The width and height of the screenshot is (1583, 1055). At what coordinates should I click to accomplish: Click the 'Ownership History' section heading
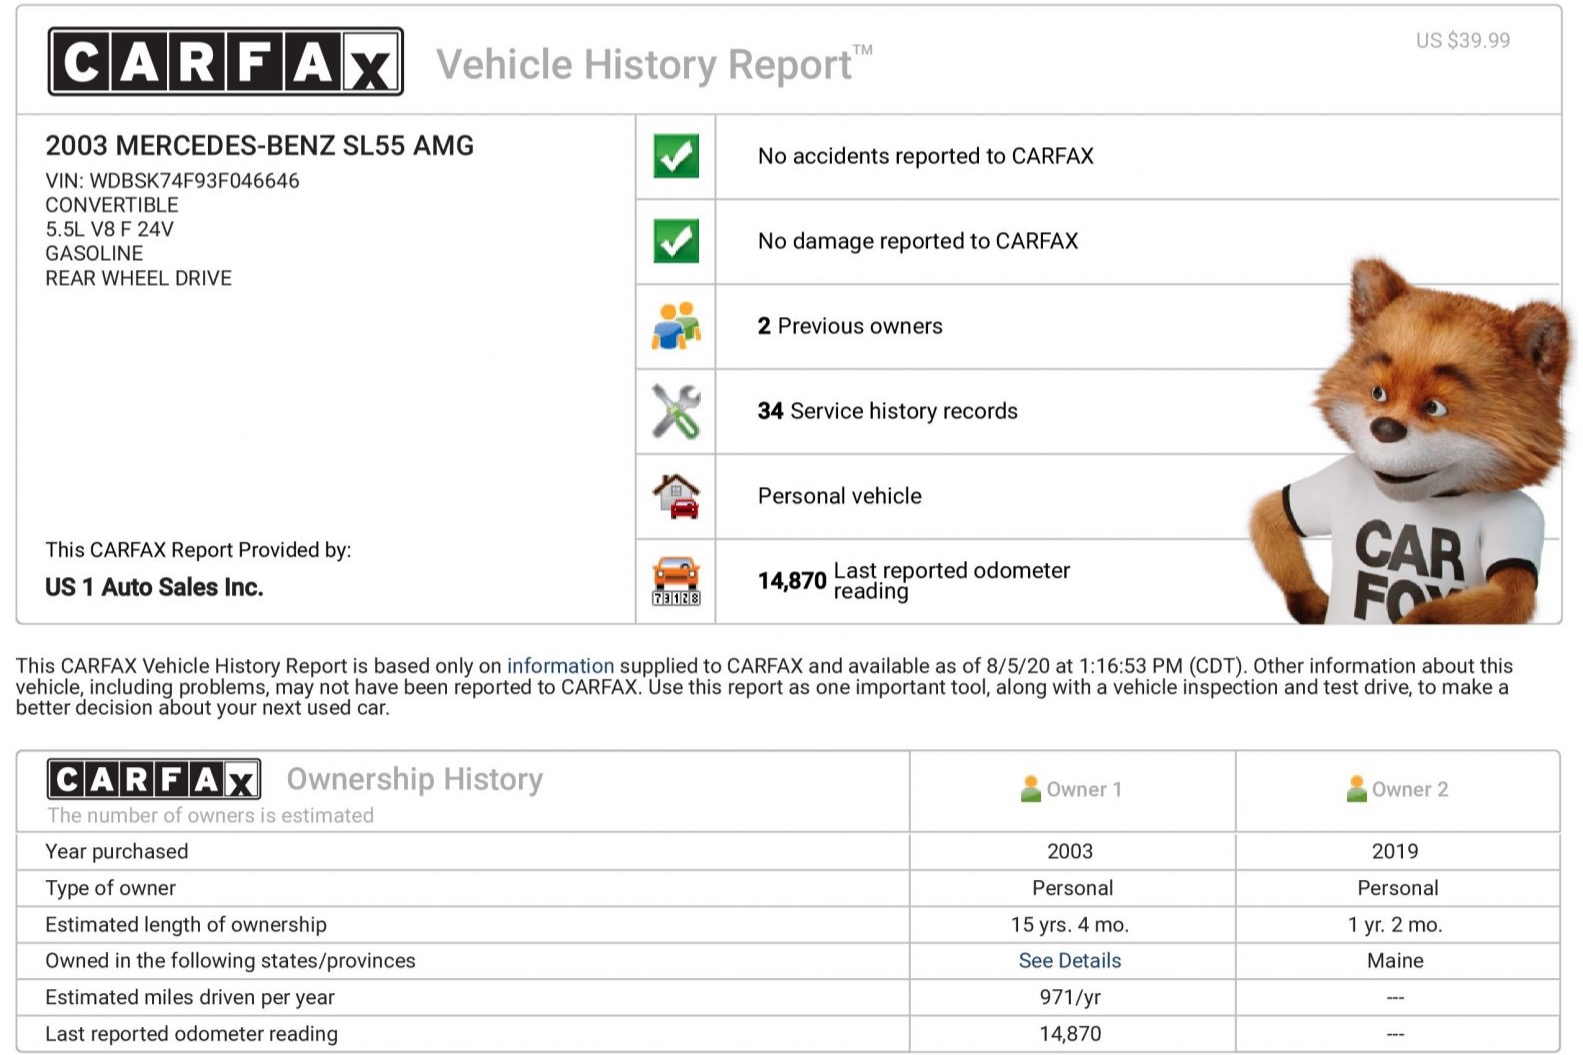[x=415, y=779]
